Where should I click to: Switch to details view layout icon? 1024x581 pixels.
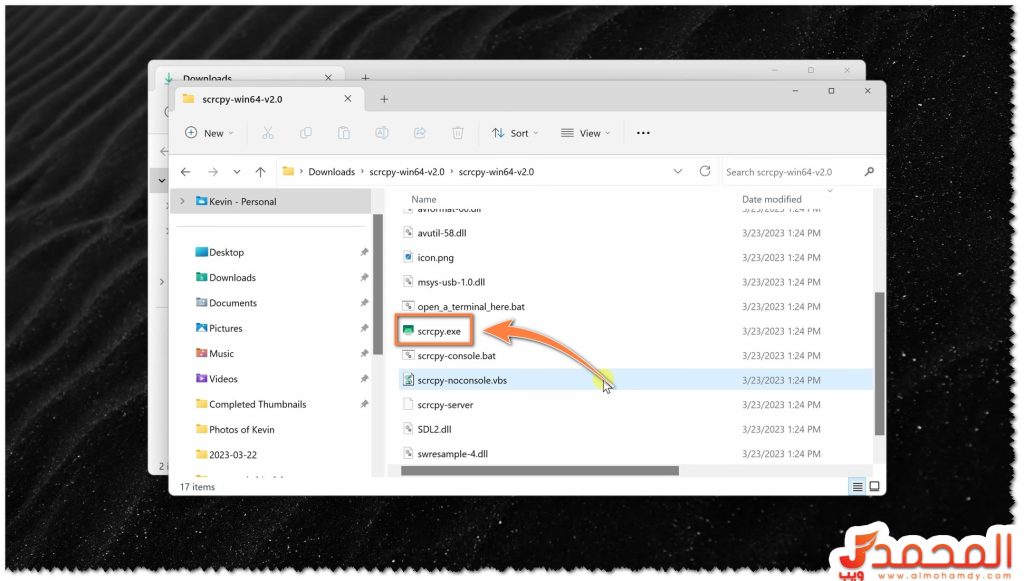tap(857, 487)
